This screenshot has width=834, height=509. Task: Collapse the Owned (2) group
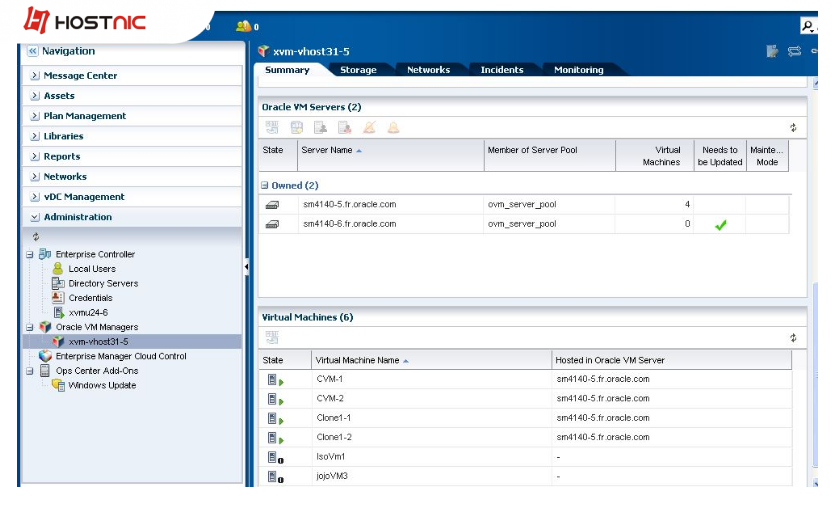click(x=264, y=185)
